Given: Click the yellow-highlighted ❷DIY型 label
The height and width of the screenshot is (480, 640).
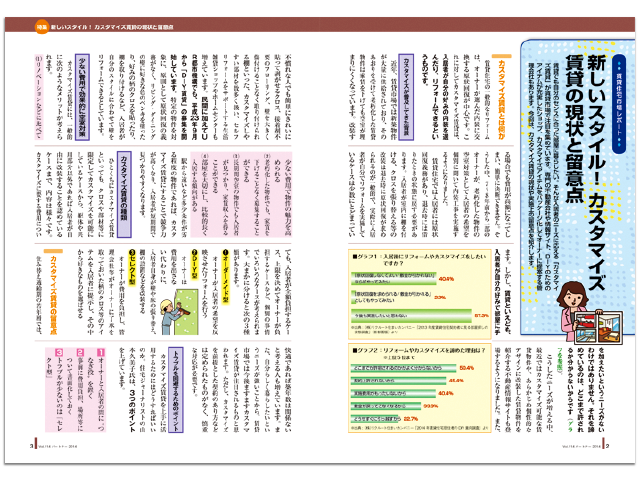Looking at the screenshot, I should tap(194, 264).
